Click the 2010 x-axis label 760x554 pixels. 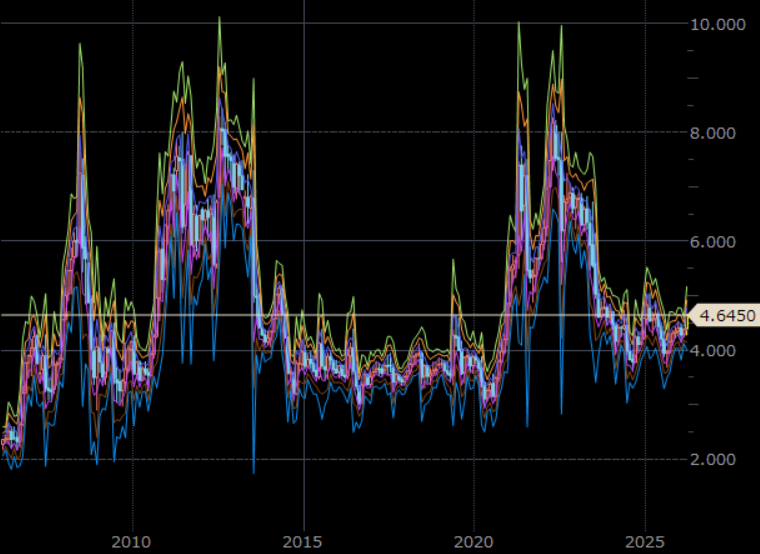(132, 541)
